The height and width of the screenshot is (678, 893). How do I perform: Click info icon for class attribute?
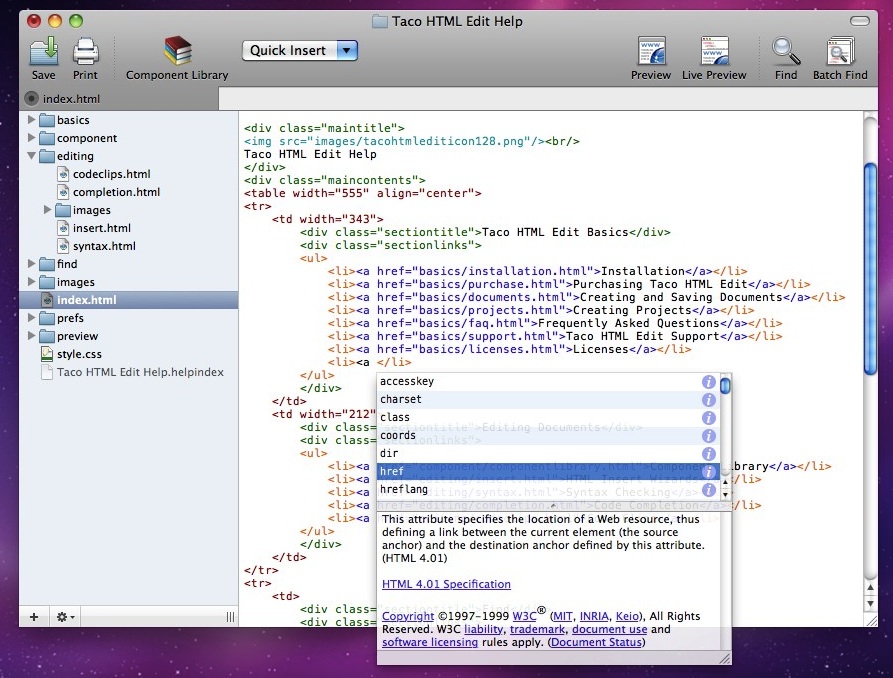(x=708, y=418)
